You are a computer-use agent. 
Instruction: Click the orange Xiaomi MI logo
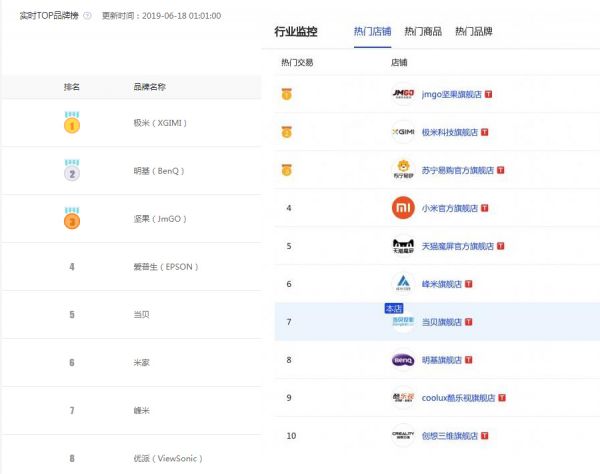tap(403, 208)
